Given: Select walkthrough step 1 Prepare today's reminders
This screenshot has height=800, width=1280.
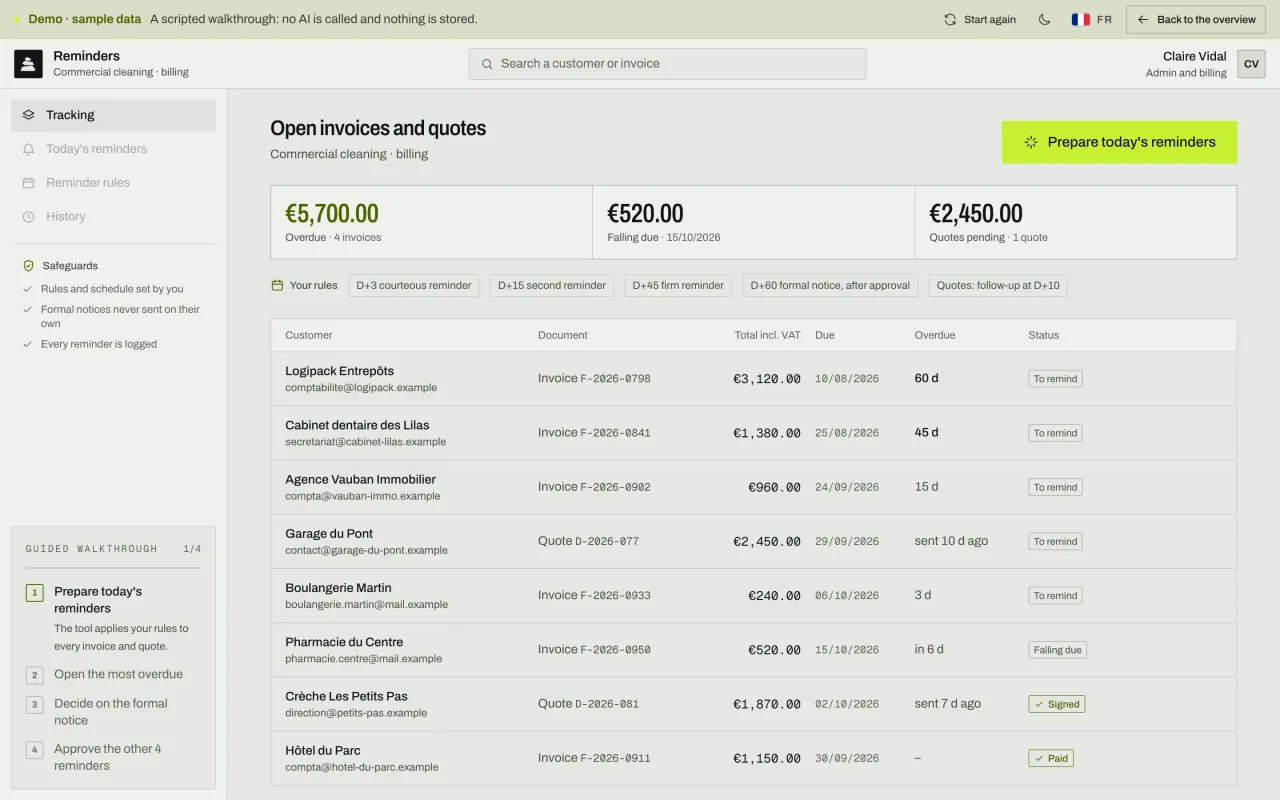Looking at the screenshot, I should pyautogui.click(x=112, y=618).
